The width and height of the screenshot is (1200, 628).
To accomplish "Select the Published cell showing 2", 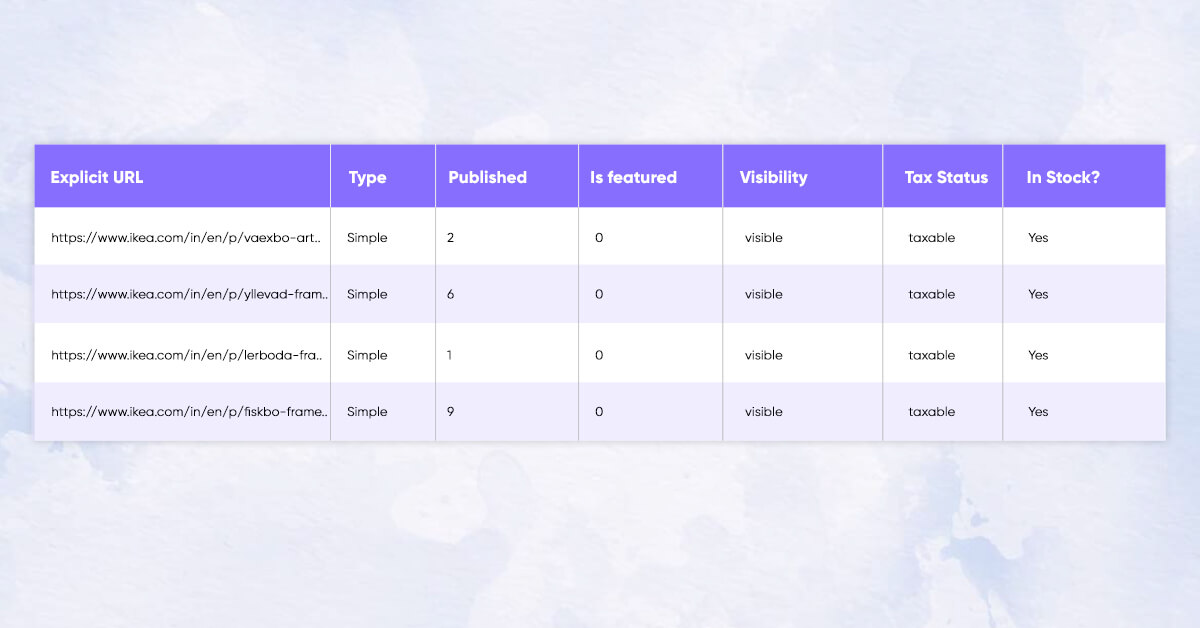I will pyautogui.click(x=451, y=238).
